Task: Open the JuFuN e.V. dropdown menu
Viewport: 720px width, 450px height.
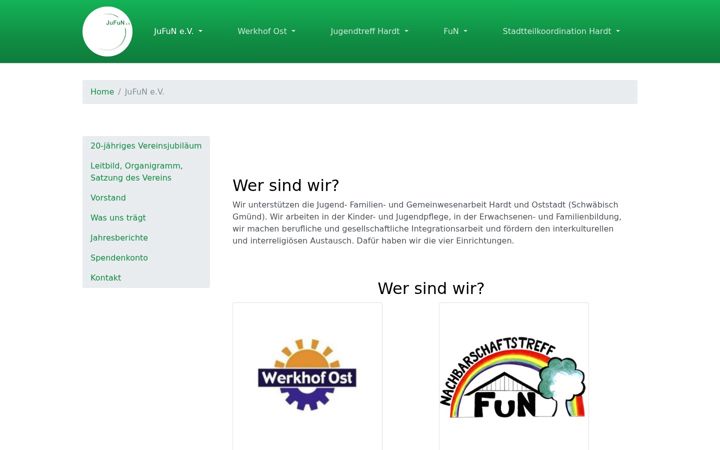Action: (x=178, y=31)
